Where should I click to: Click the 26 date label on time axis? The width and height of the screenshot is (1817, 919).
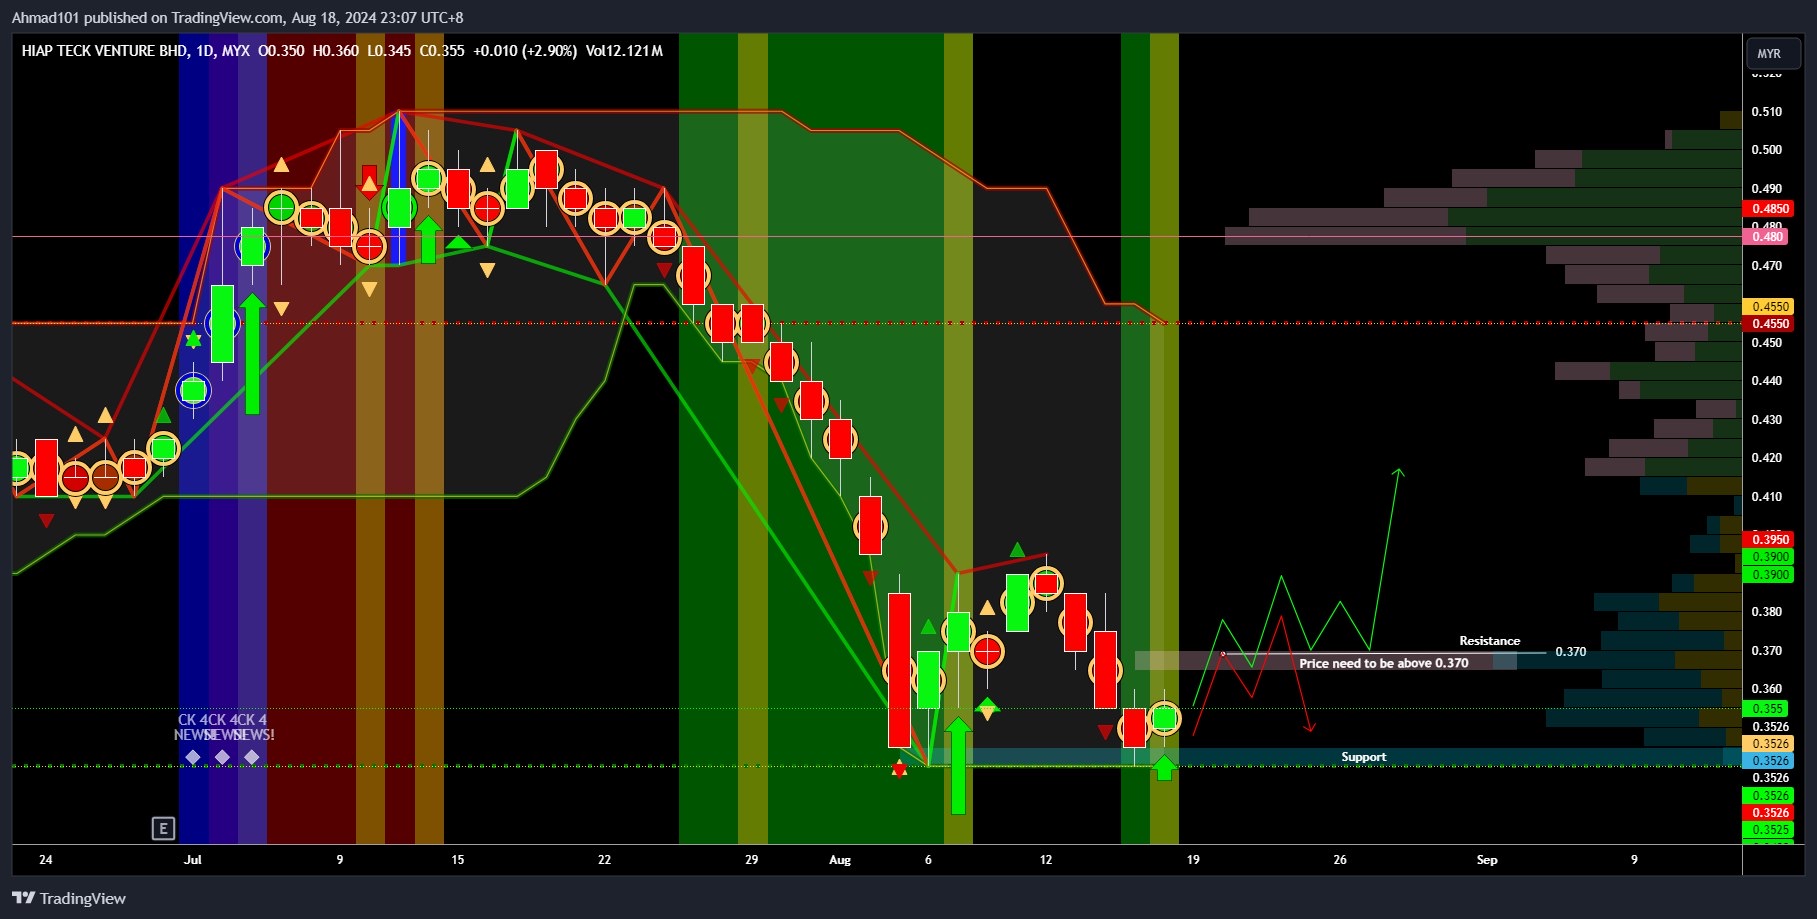1340,860
